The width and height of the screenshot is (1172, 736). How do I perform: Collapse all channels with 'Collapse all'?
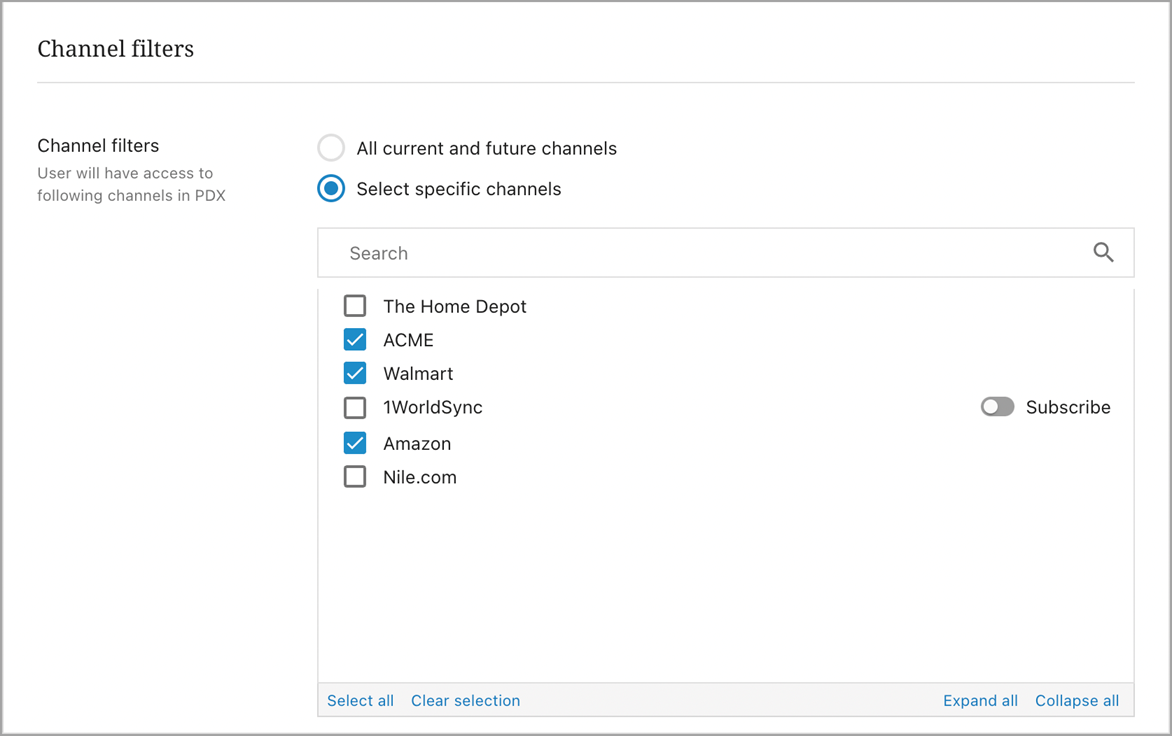[x=1077, y=701]
